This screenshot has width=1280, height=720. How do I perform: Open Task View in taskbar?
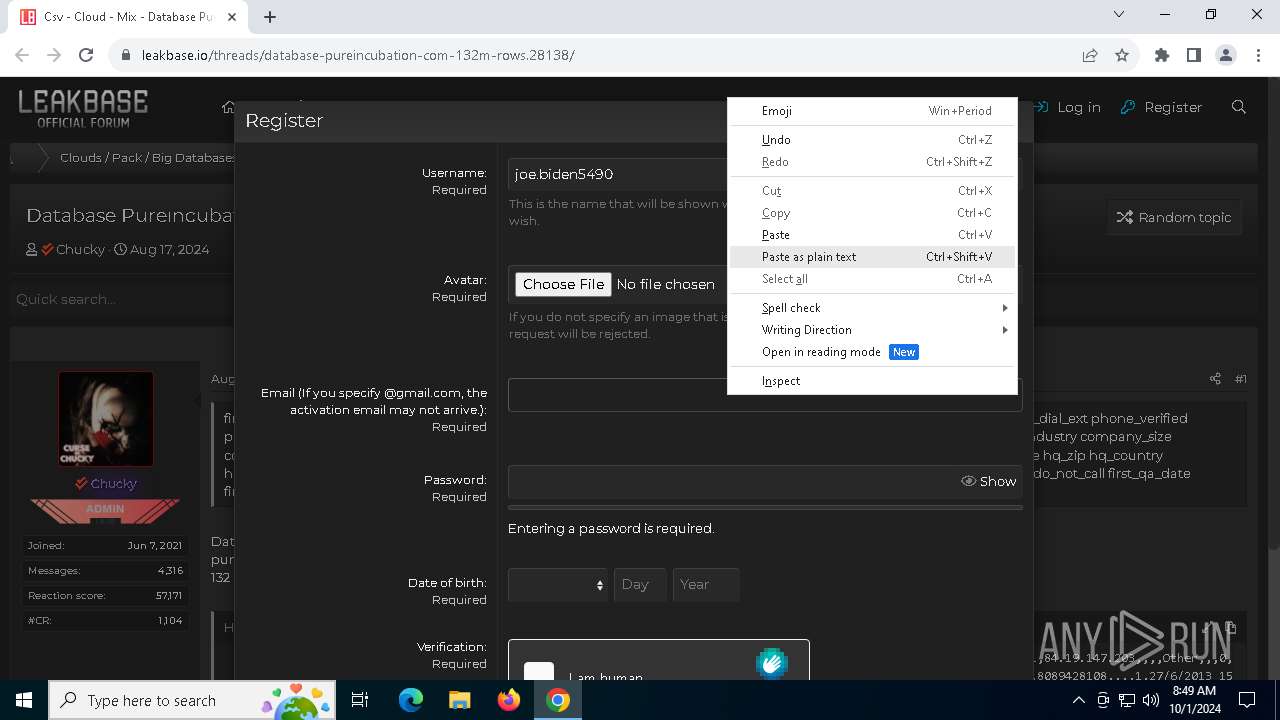click(360, 700)
